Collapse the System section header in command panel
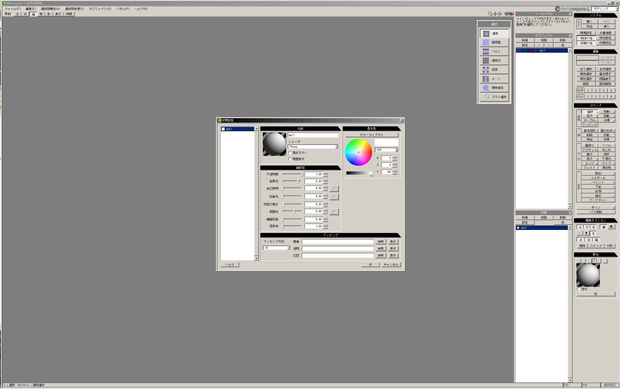This screenshot has height=389, width=620. [595, 15]
